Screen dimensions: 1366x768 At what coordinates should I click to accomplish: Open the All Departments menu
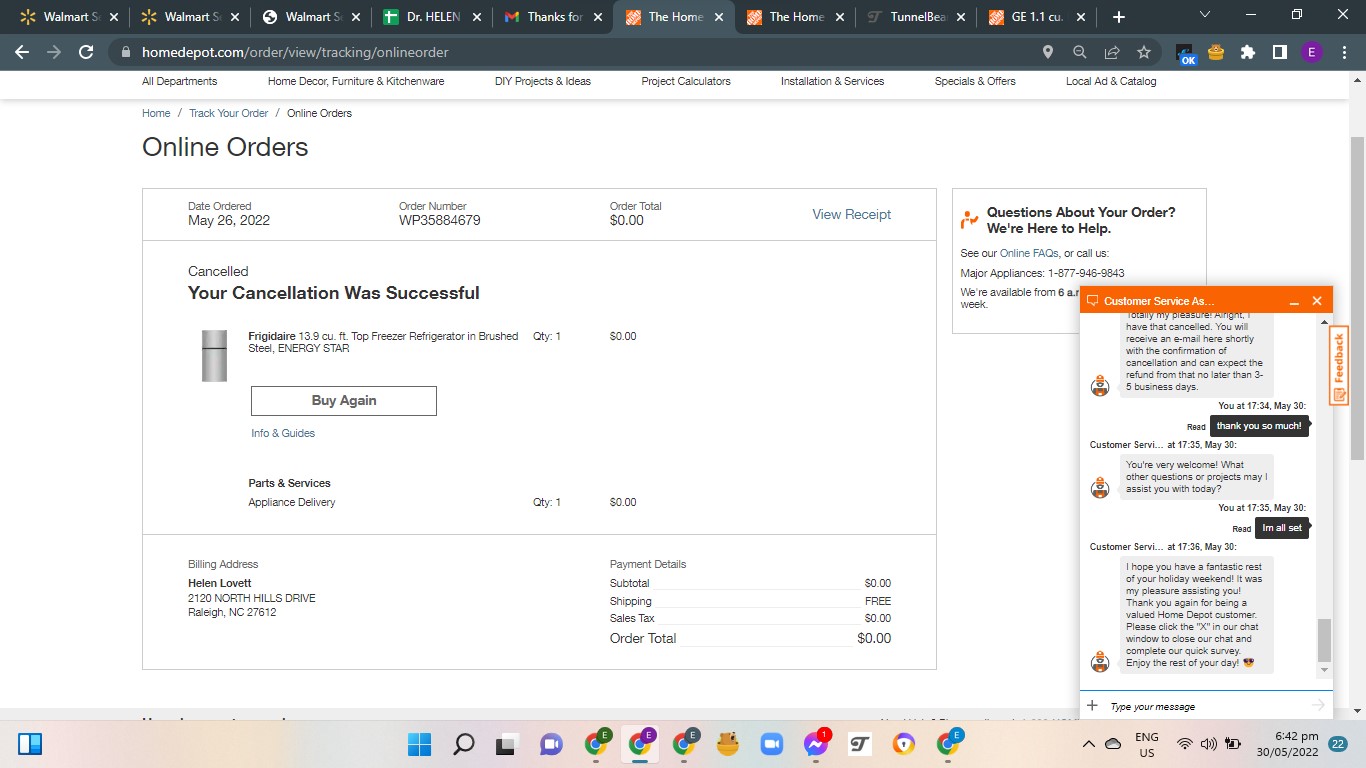(x=179, y=81)
